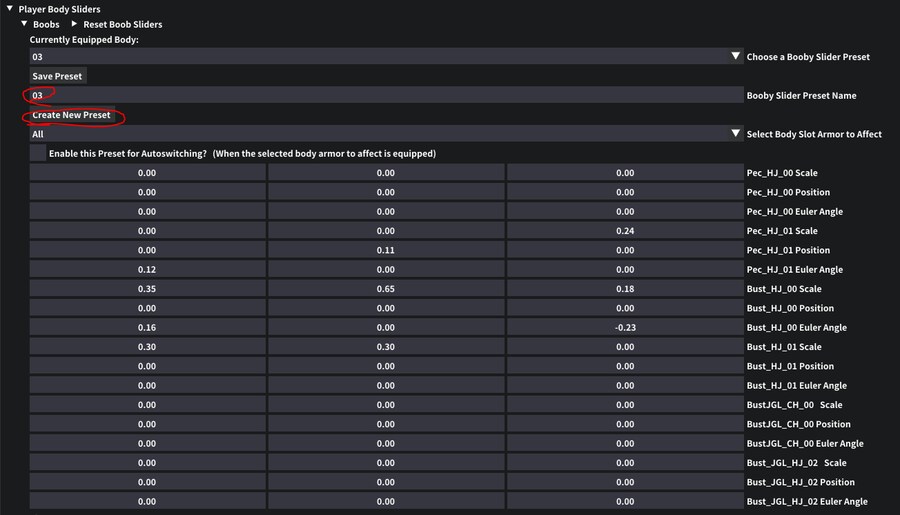Select the 0.18 Bust_HJ_00 Scale value

(x=624, y=289)
